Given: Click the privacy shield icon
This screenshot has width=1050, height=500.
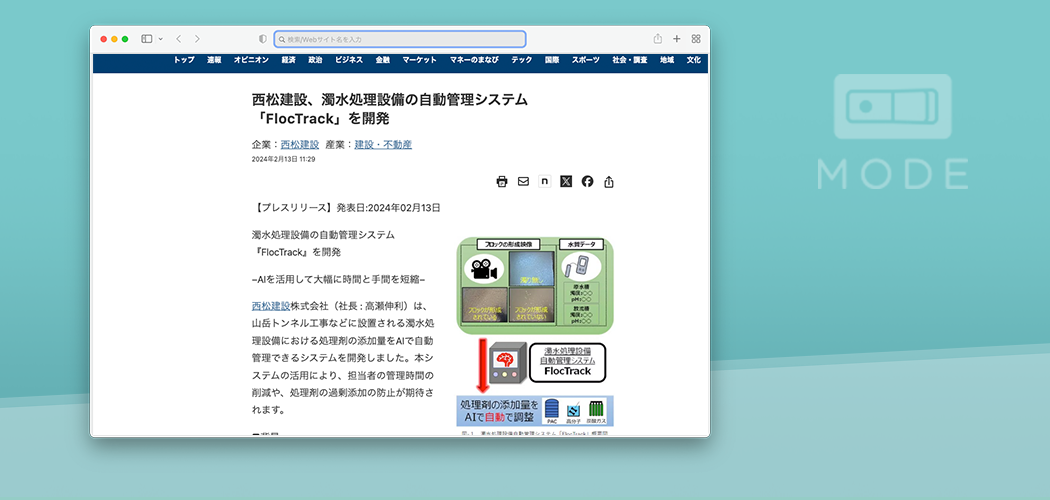Looking at the screenshot, I should (x=263, y=39).
